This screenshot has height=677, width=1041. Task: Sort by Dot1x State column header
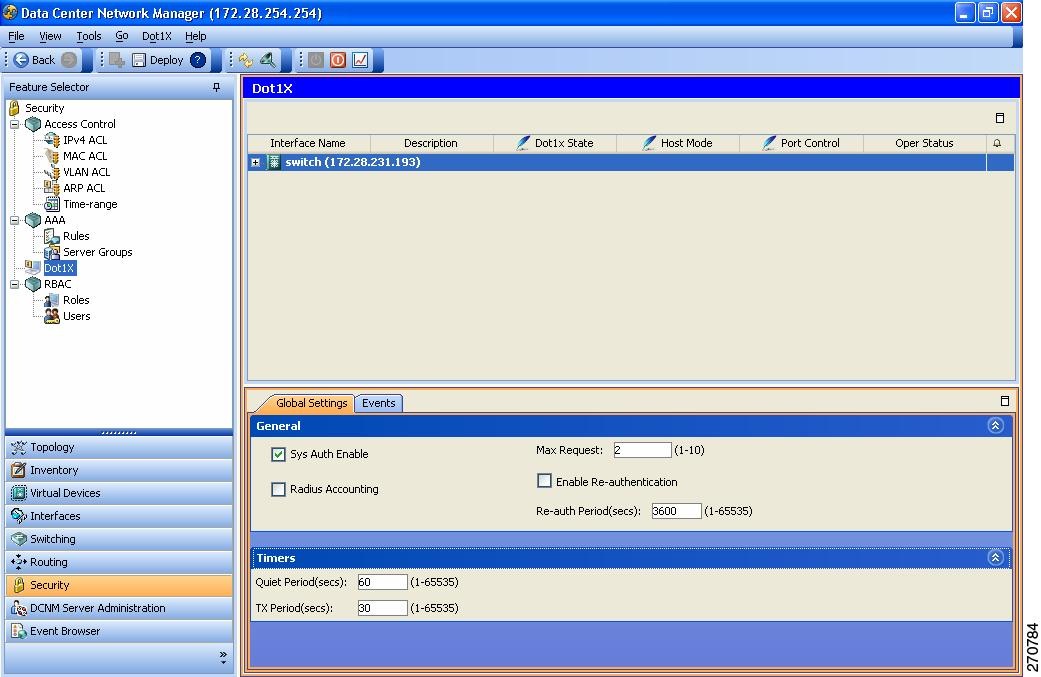[x=555, y=143]
